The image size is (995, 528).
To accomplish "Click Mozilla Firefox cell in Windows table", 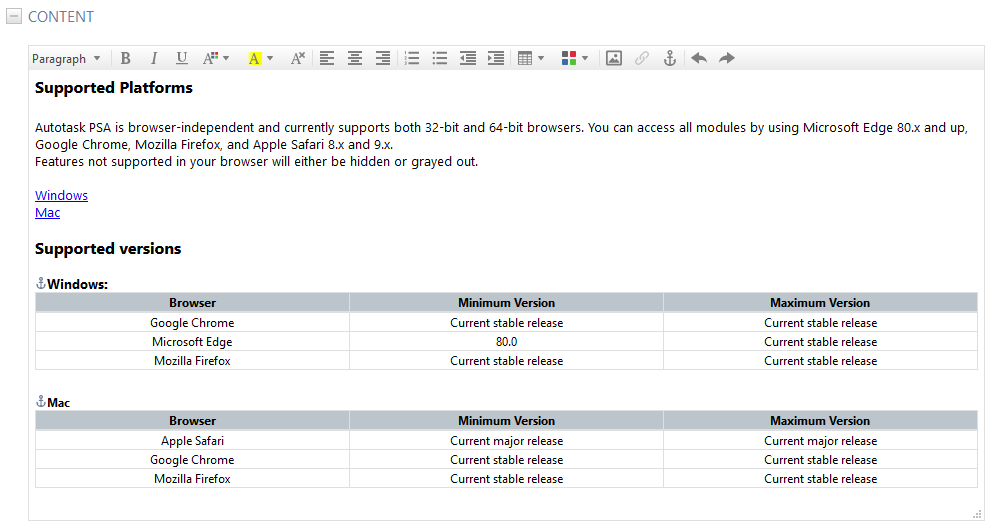I will [192, 361].
